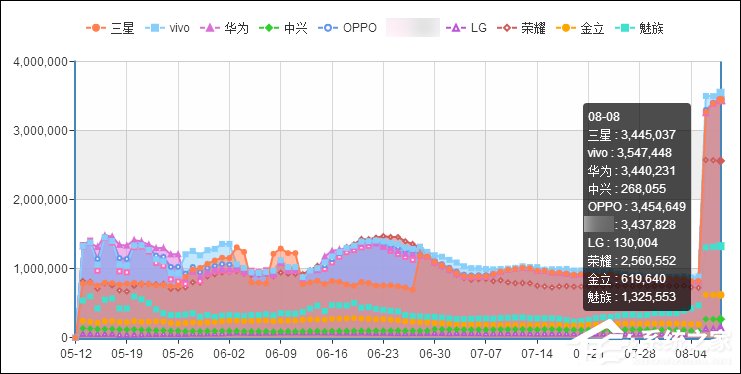Click tooltip row 金立 : 619,640
The width and height of the screenshot is (741, 374).
click(x=627, y=278)
